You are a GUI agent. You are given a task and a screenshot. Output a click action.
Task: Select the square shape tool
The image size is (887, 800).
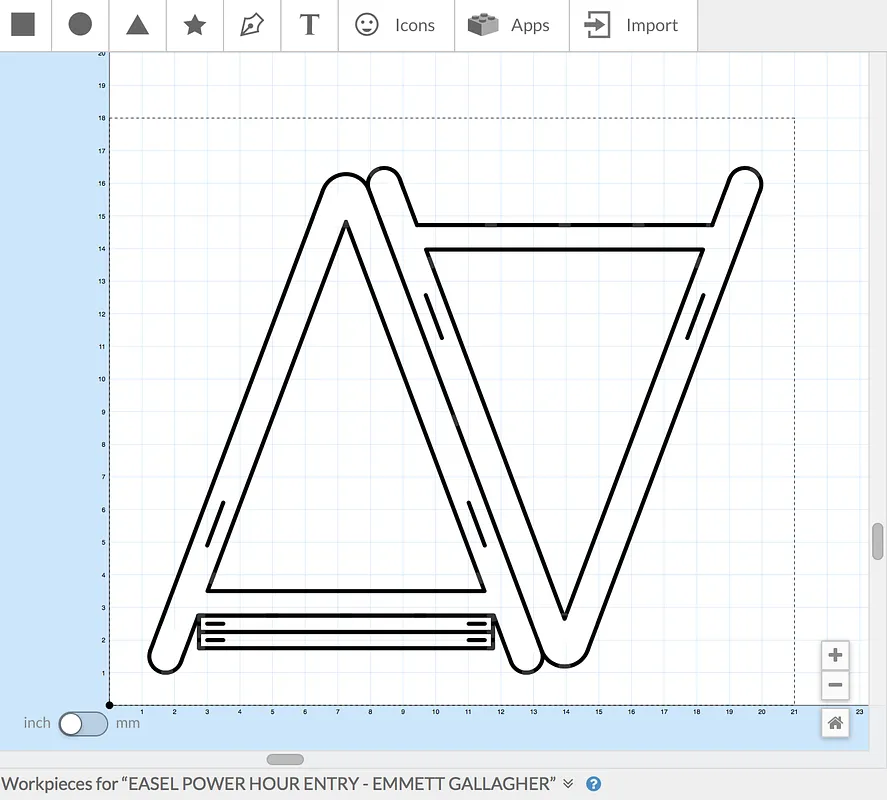(23, 25)
